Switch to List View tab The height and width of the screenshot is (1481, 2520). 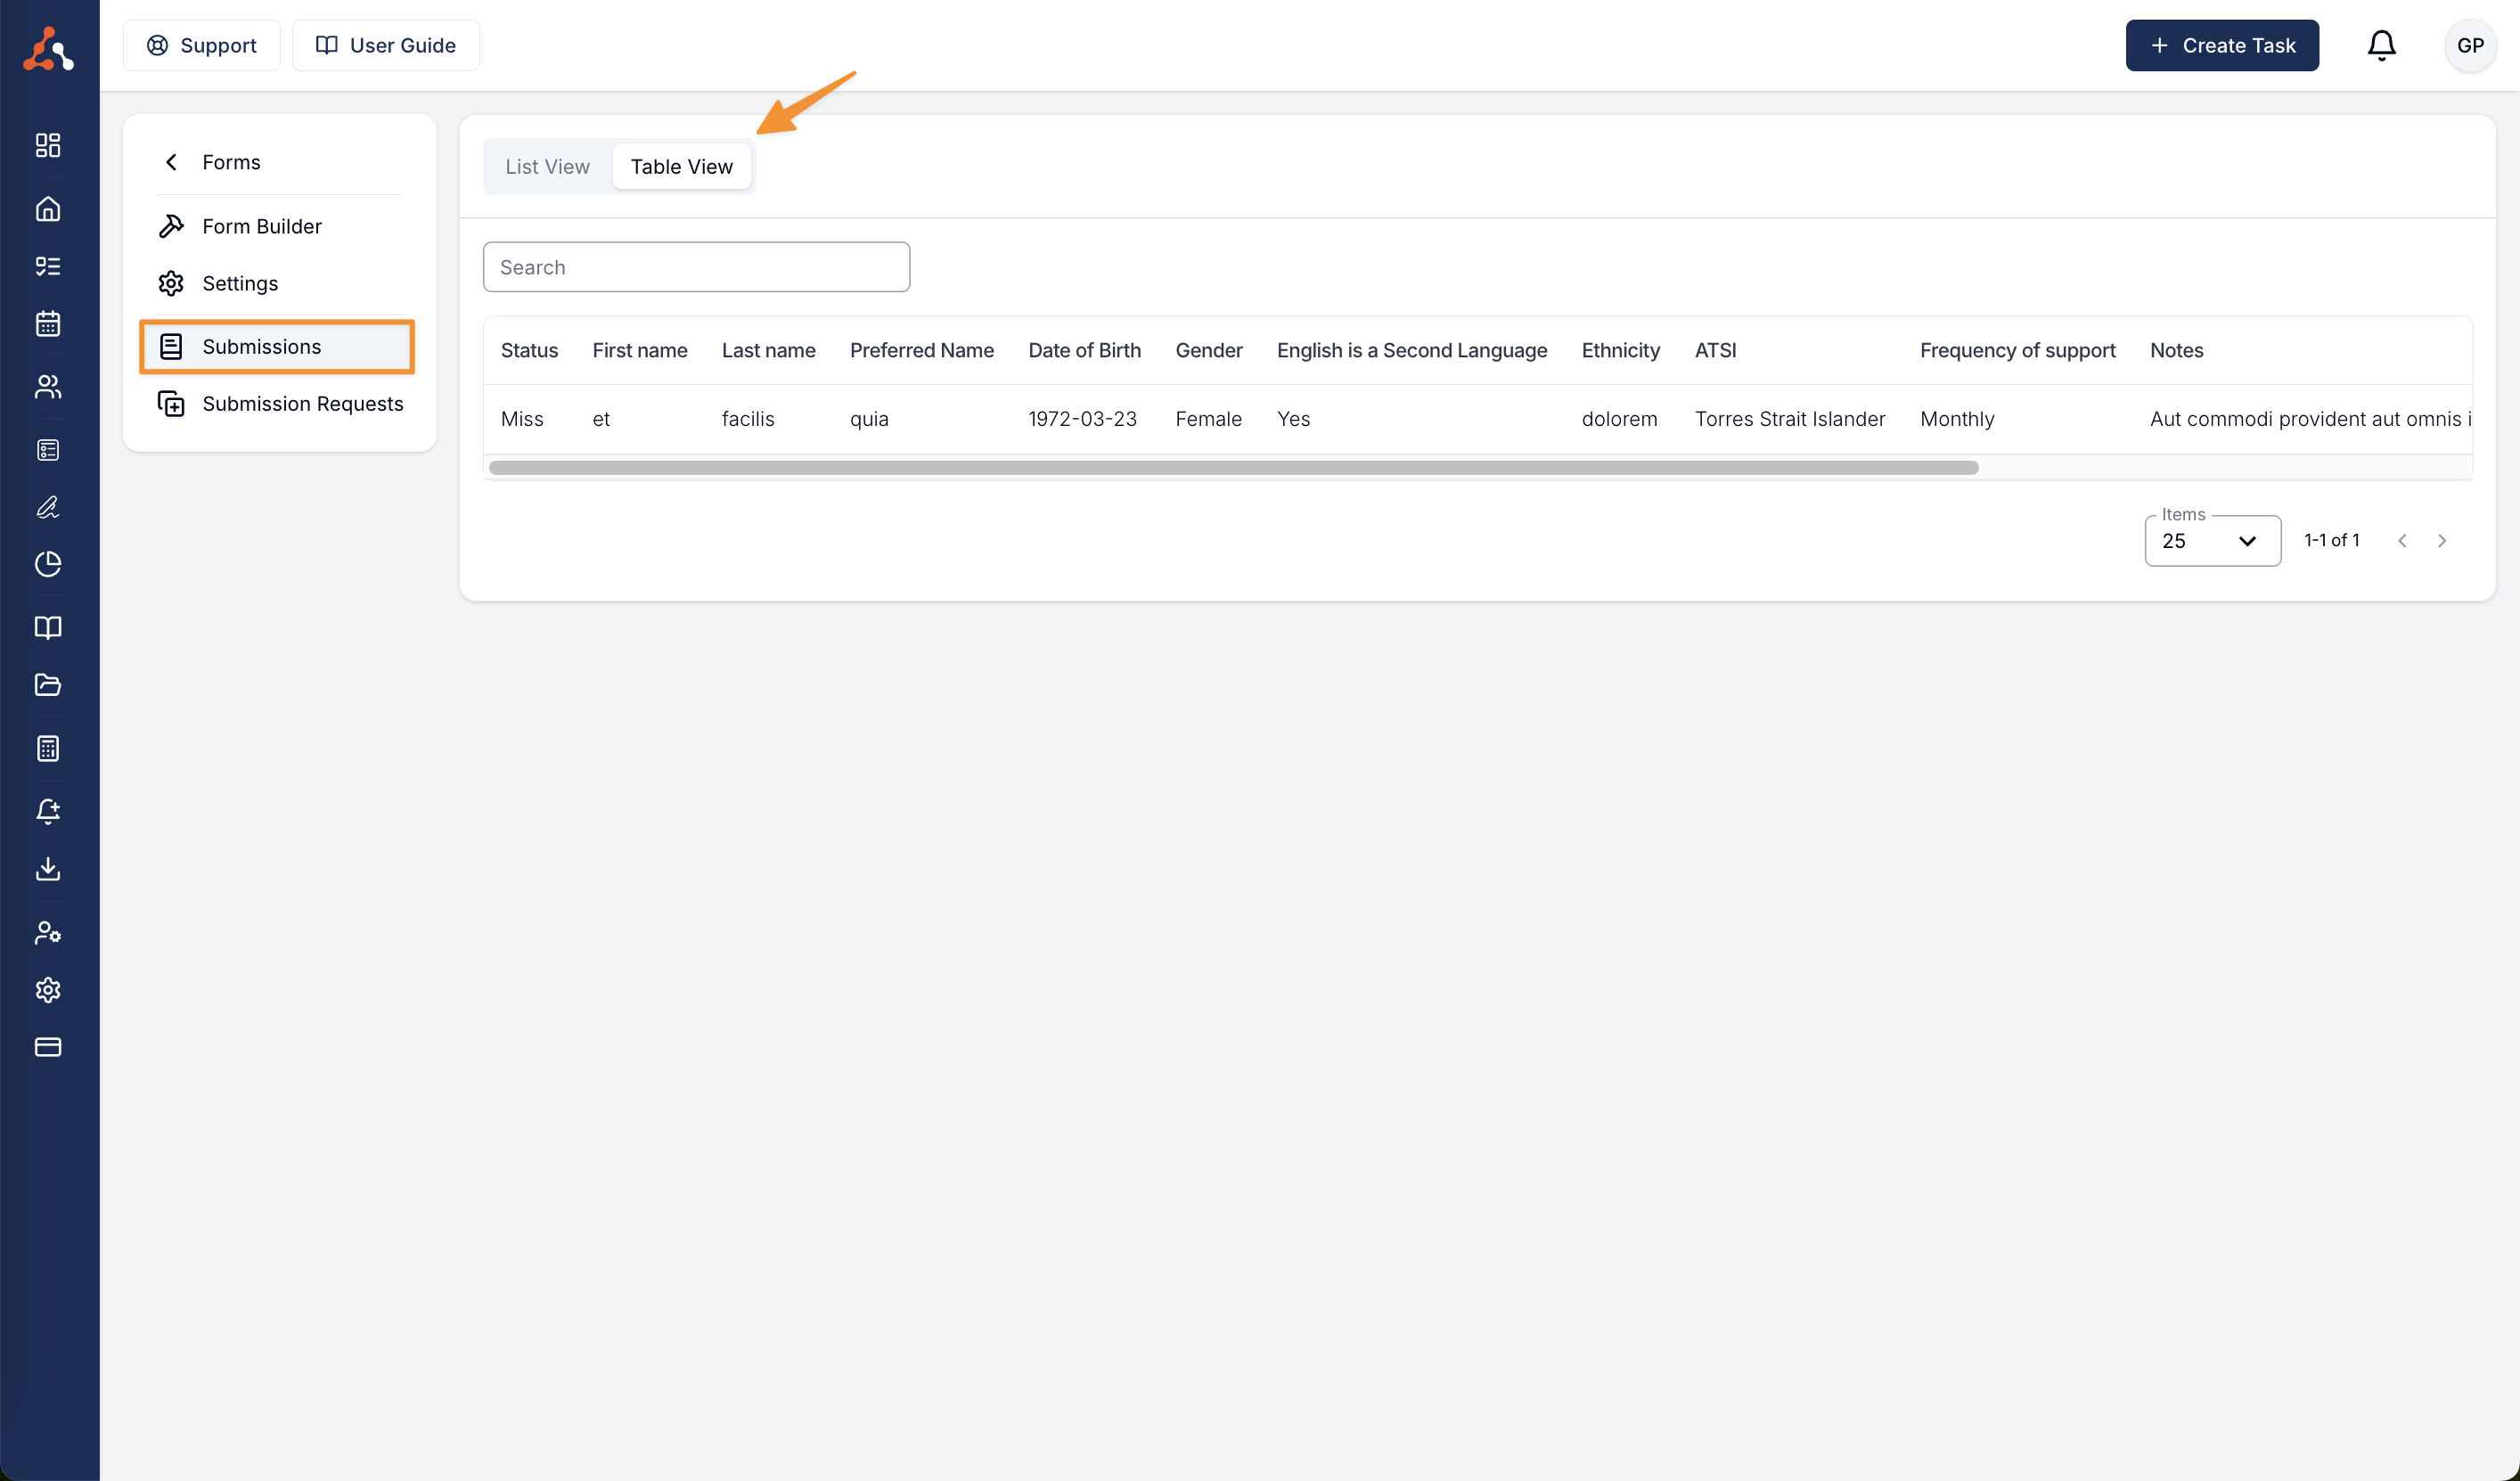547,166
